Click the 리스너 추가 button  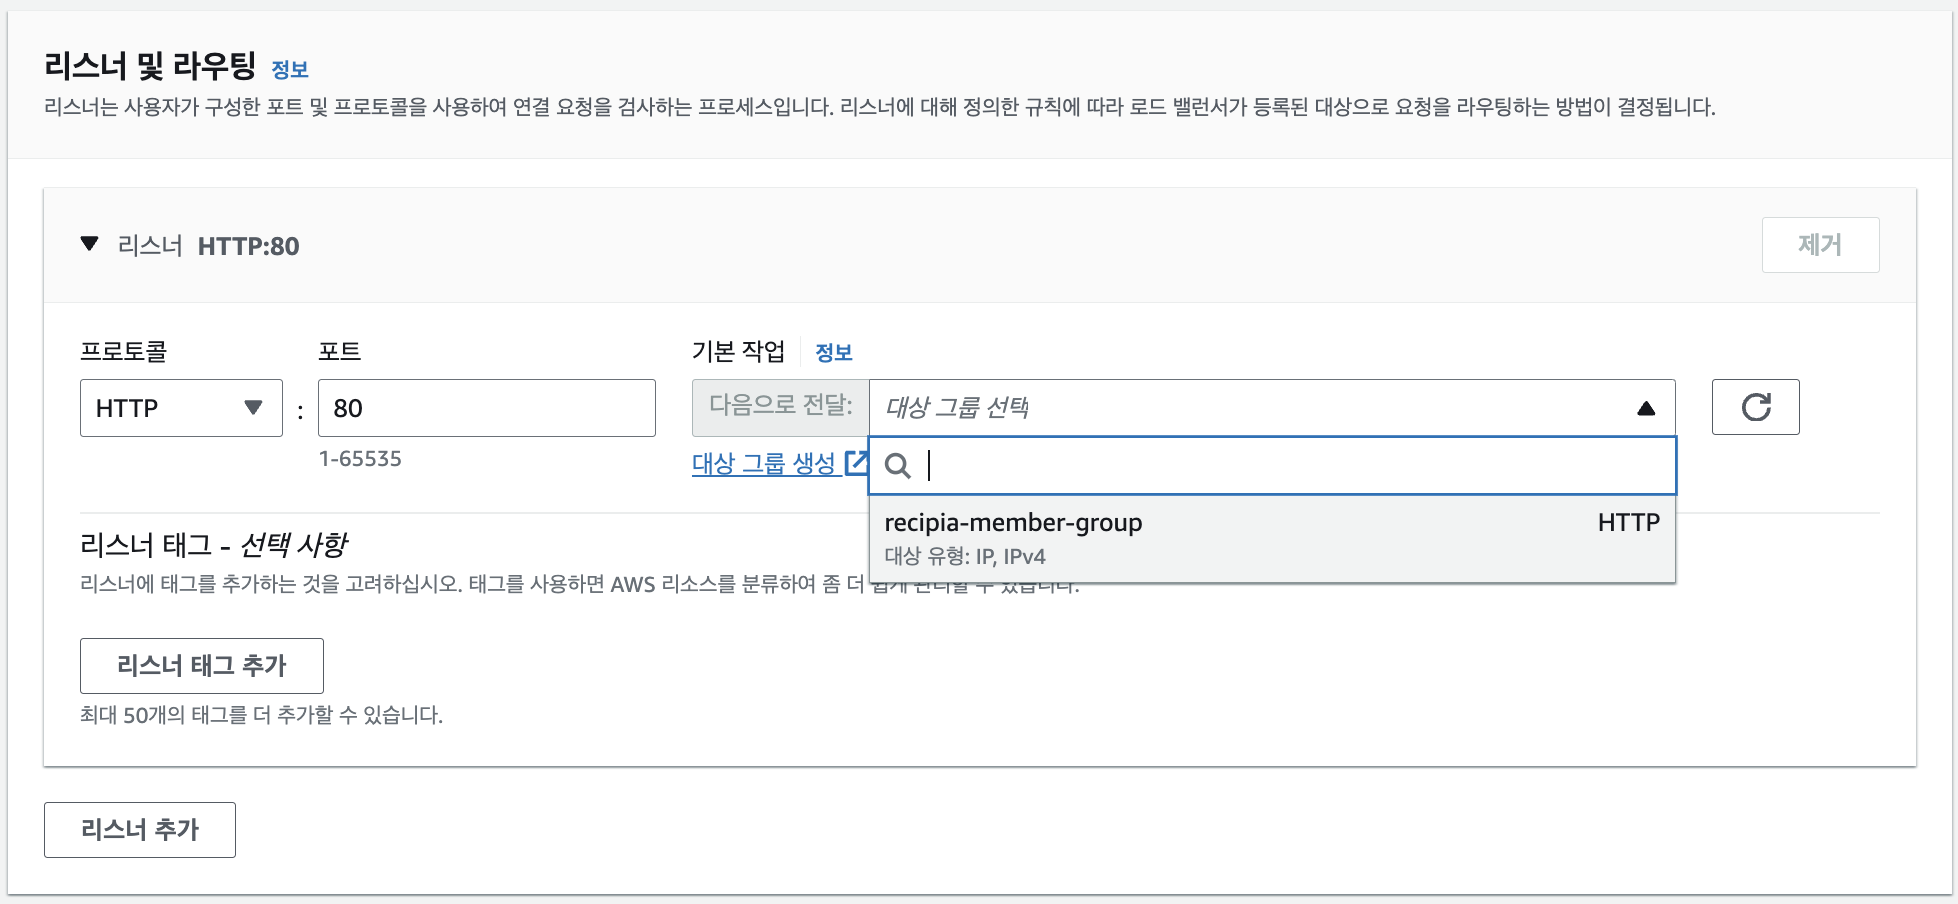139,829
